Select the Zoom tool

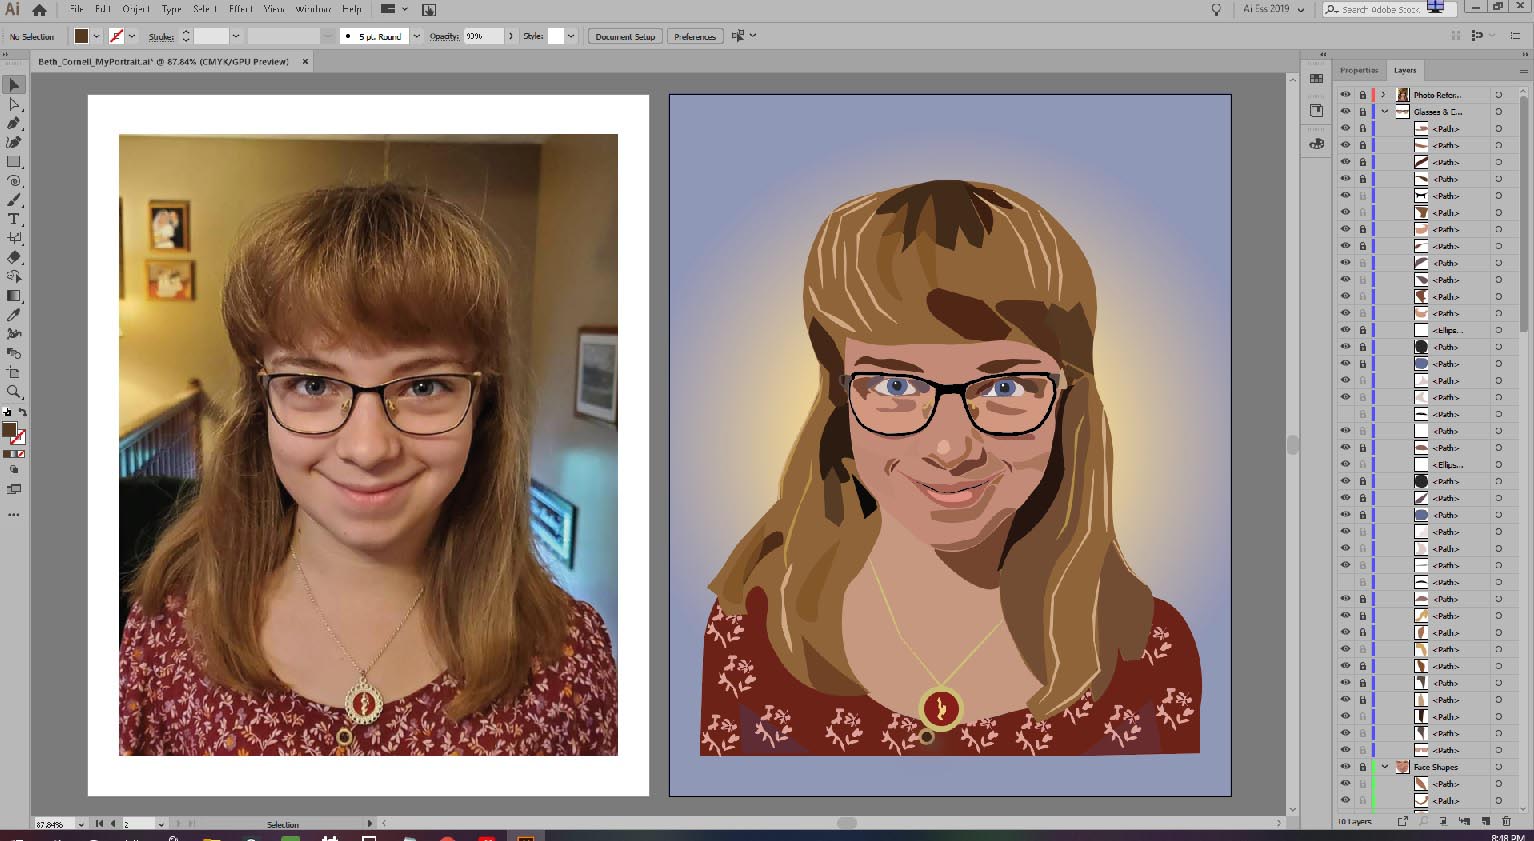[x=14, y=392]
